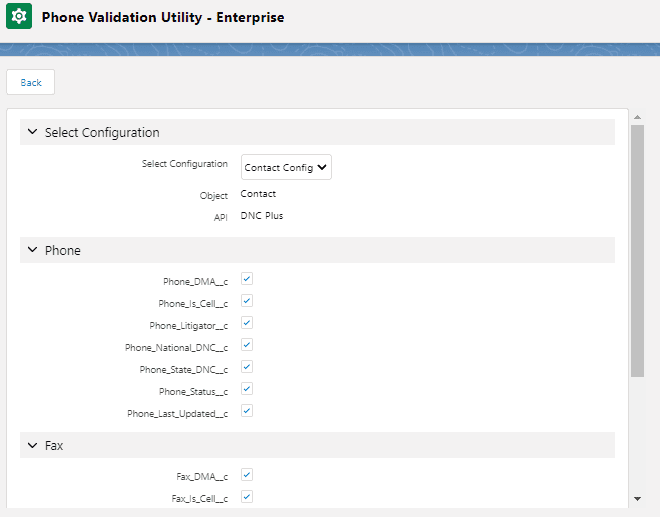
Task: Uncheck the Phone_Litigator__c checkbox
Action: click(x=247, y=323)
